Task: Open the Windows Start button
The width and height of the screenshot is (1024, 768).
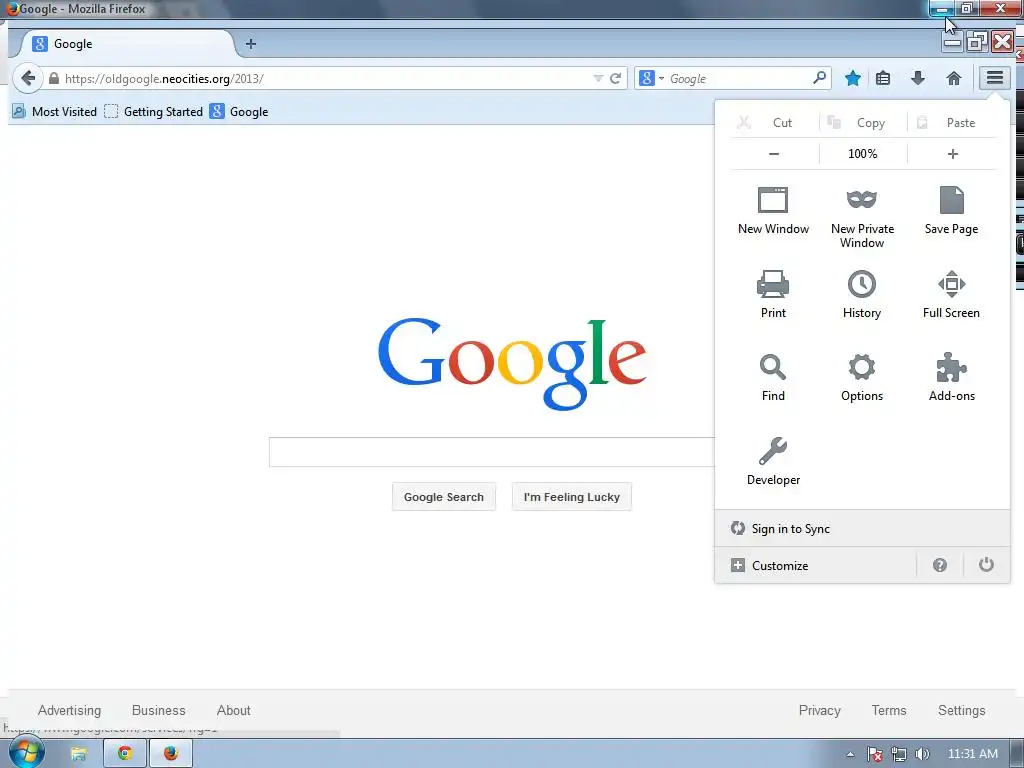Action: (x=26, y=752)
